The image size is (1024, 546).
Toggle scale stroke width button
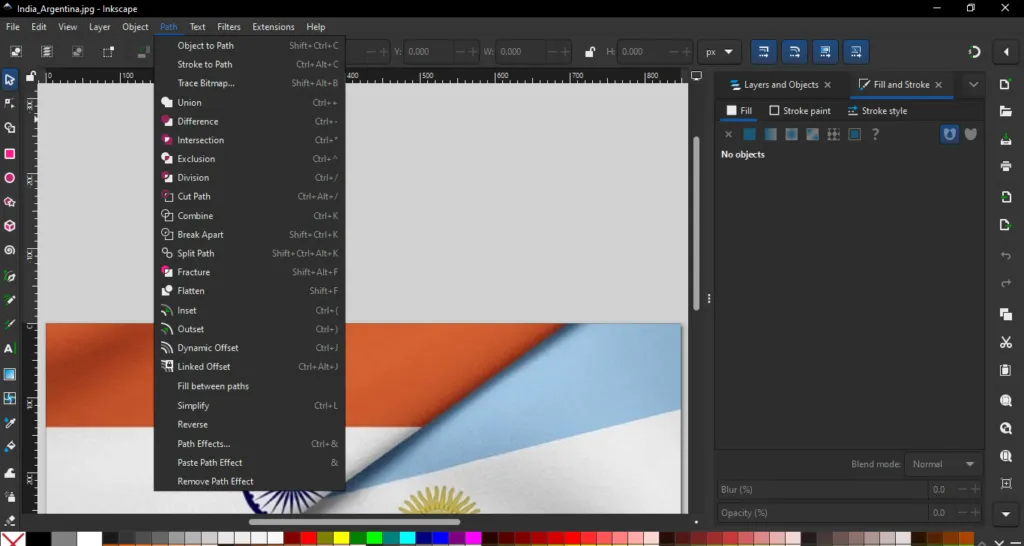pyautogui.click(x=763, y=52)
